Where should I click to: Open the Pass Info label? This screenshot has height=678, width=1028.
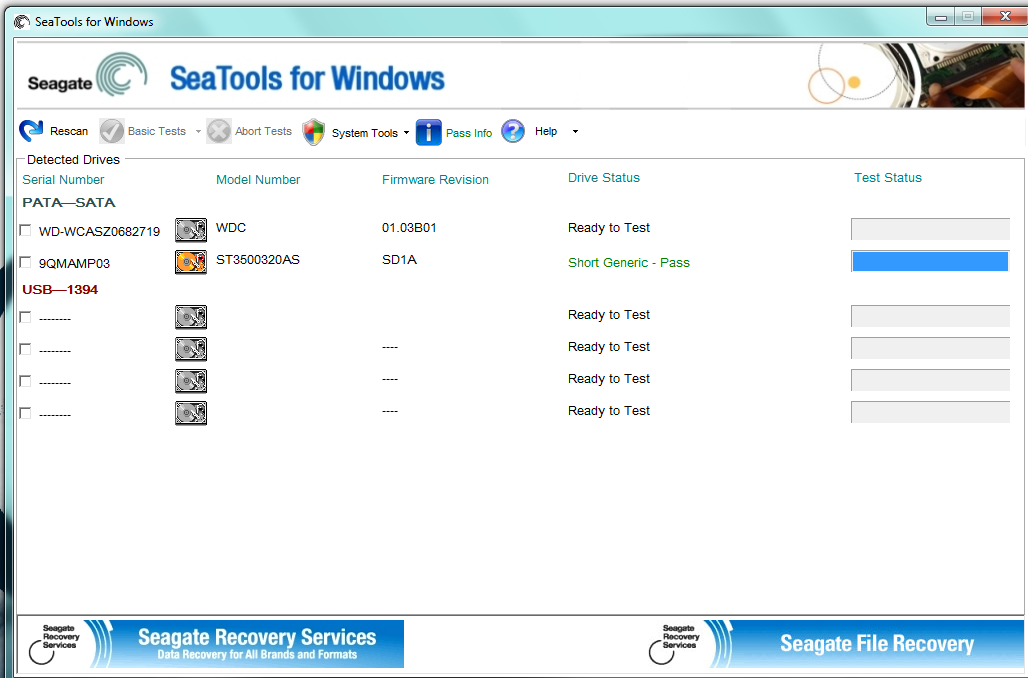point(469,133)
